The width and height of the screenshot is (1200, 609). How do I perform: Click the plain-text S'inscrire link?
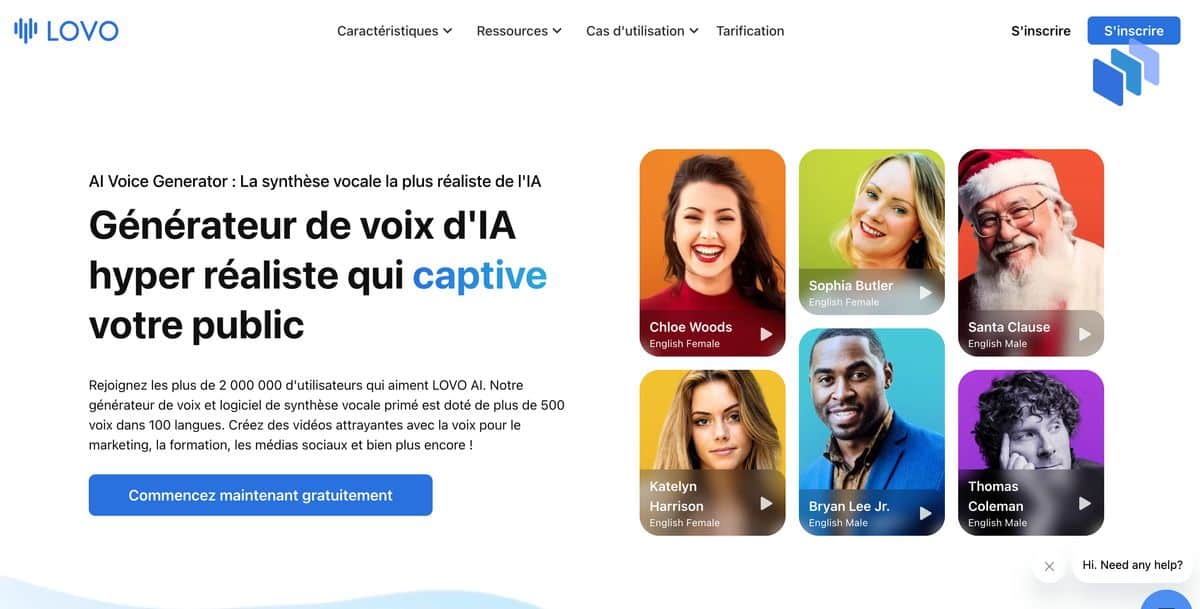tap(1041, 31)
